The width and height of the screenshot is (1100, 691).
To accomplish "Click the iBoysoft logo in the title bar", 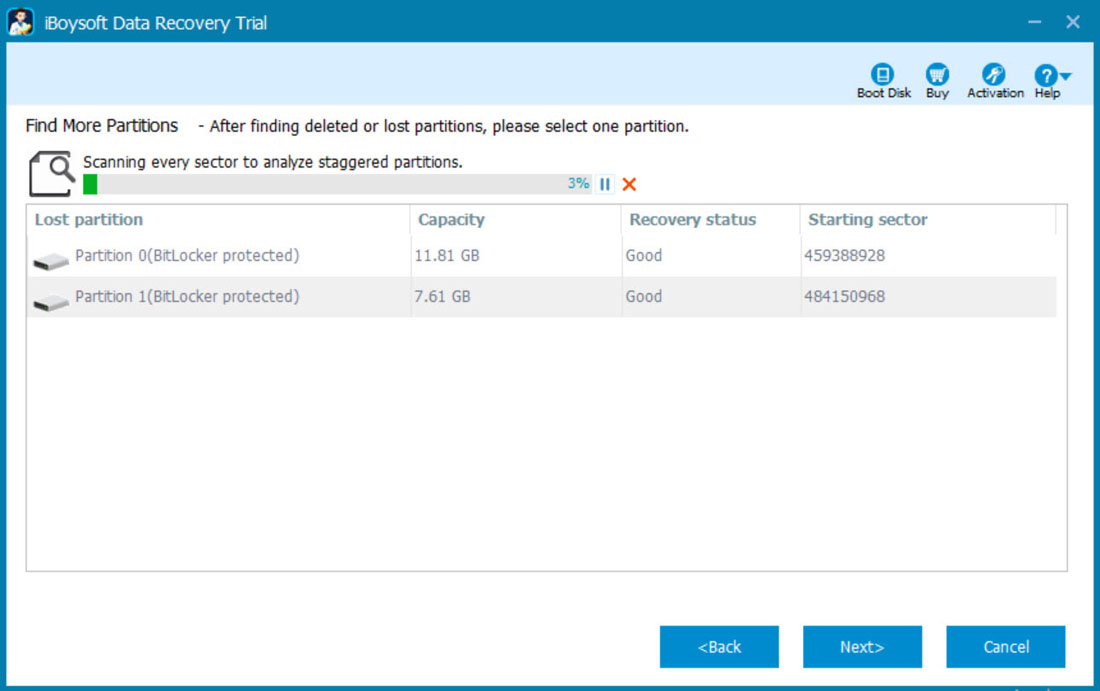I will (21, 21).
